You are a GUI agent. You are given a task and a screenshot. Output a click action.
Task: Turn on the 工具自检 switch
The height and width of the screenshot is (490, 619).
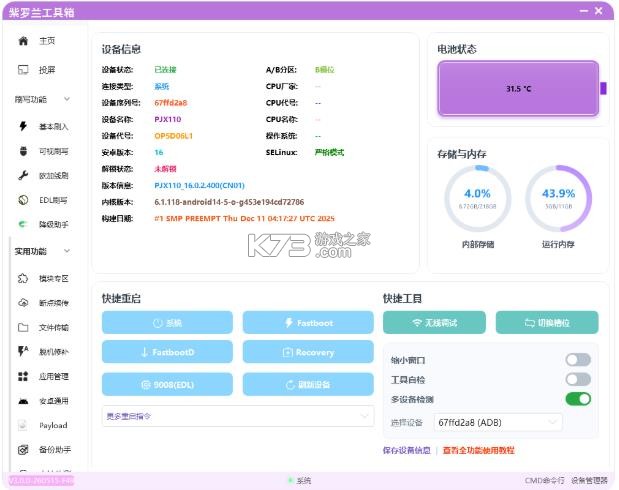pyautogui.click(x=578, y=379)
